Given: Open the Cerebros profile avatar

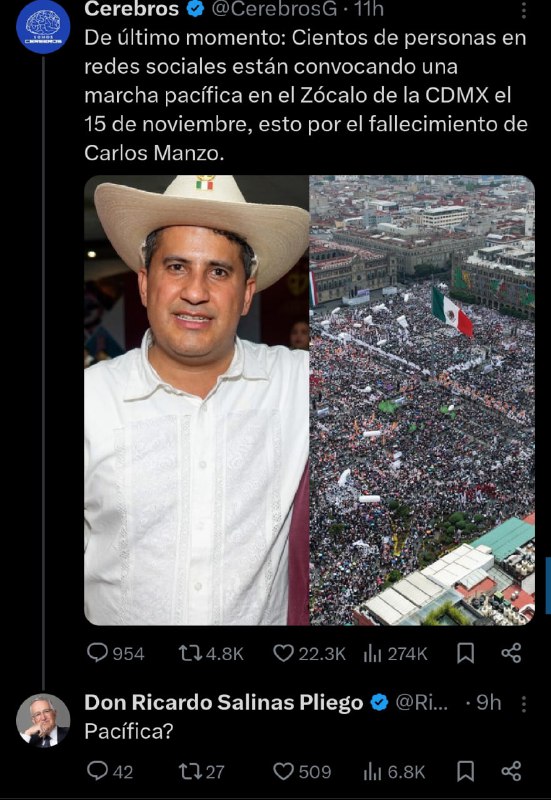Looking at the screenshot, I should coord(43,27).
